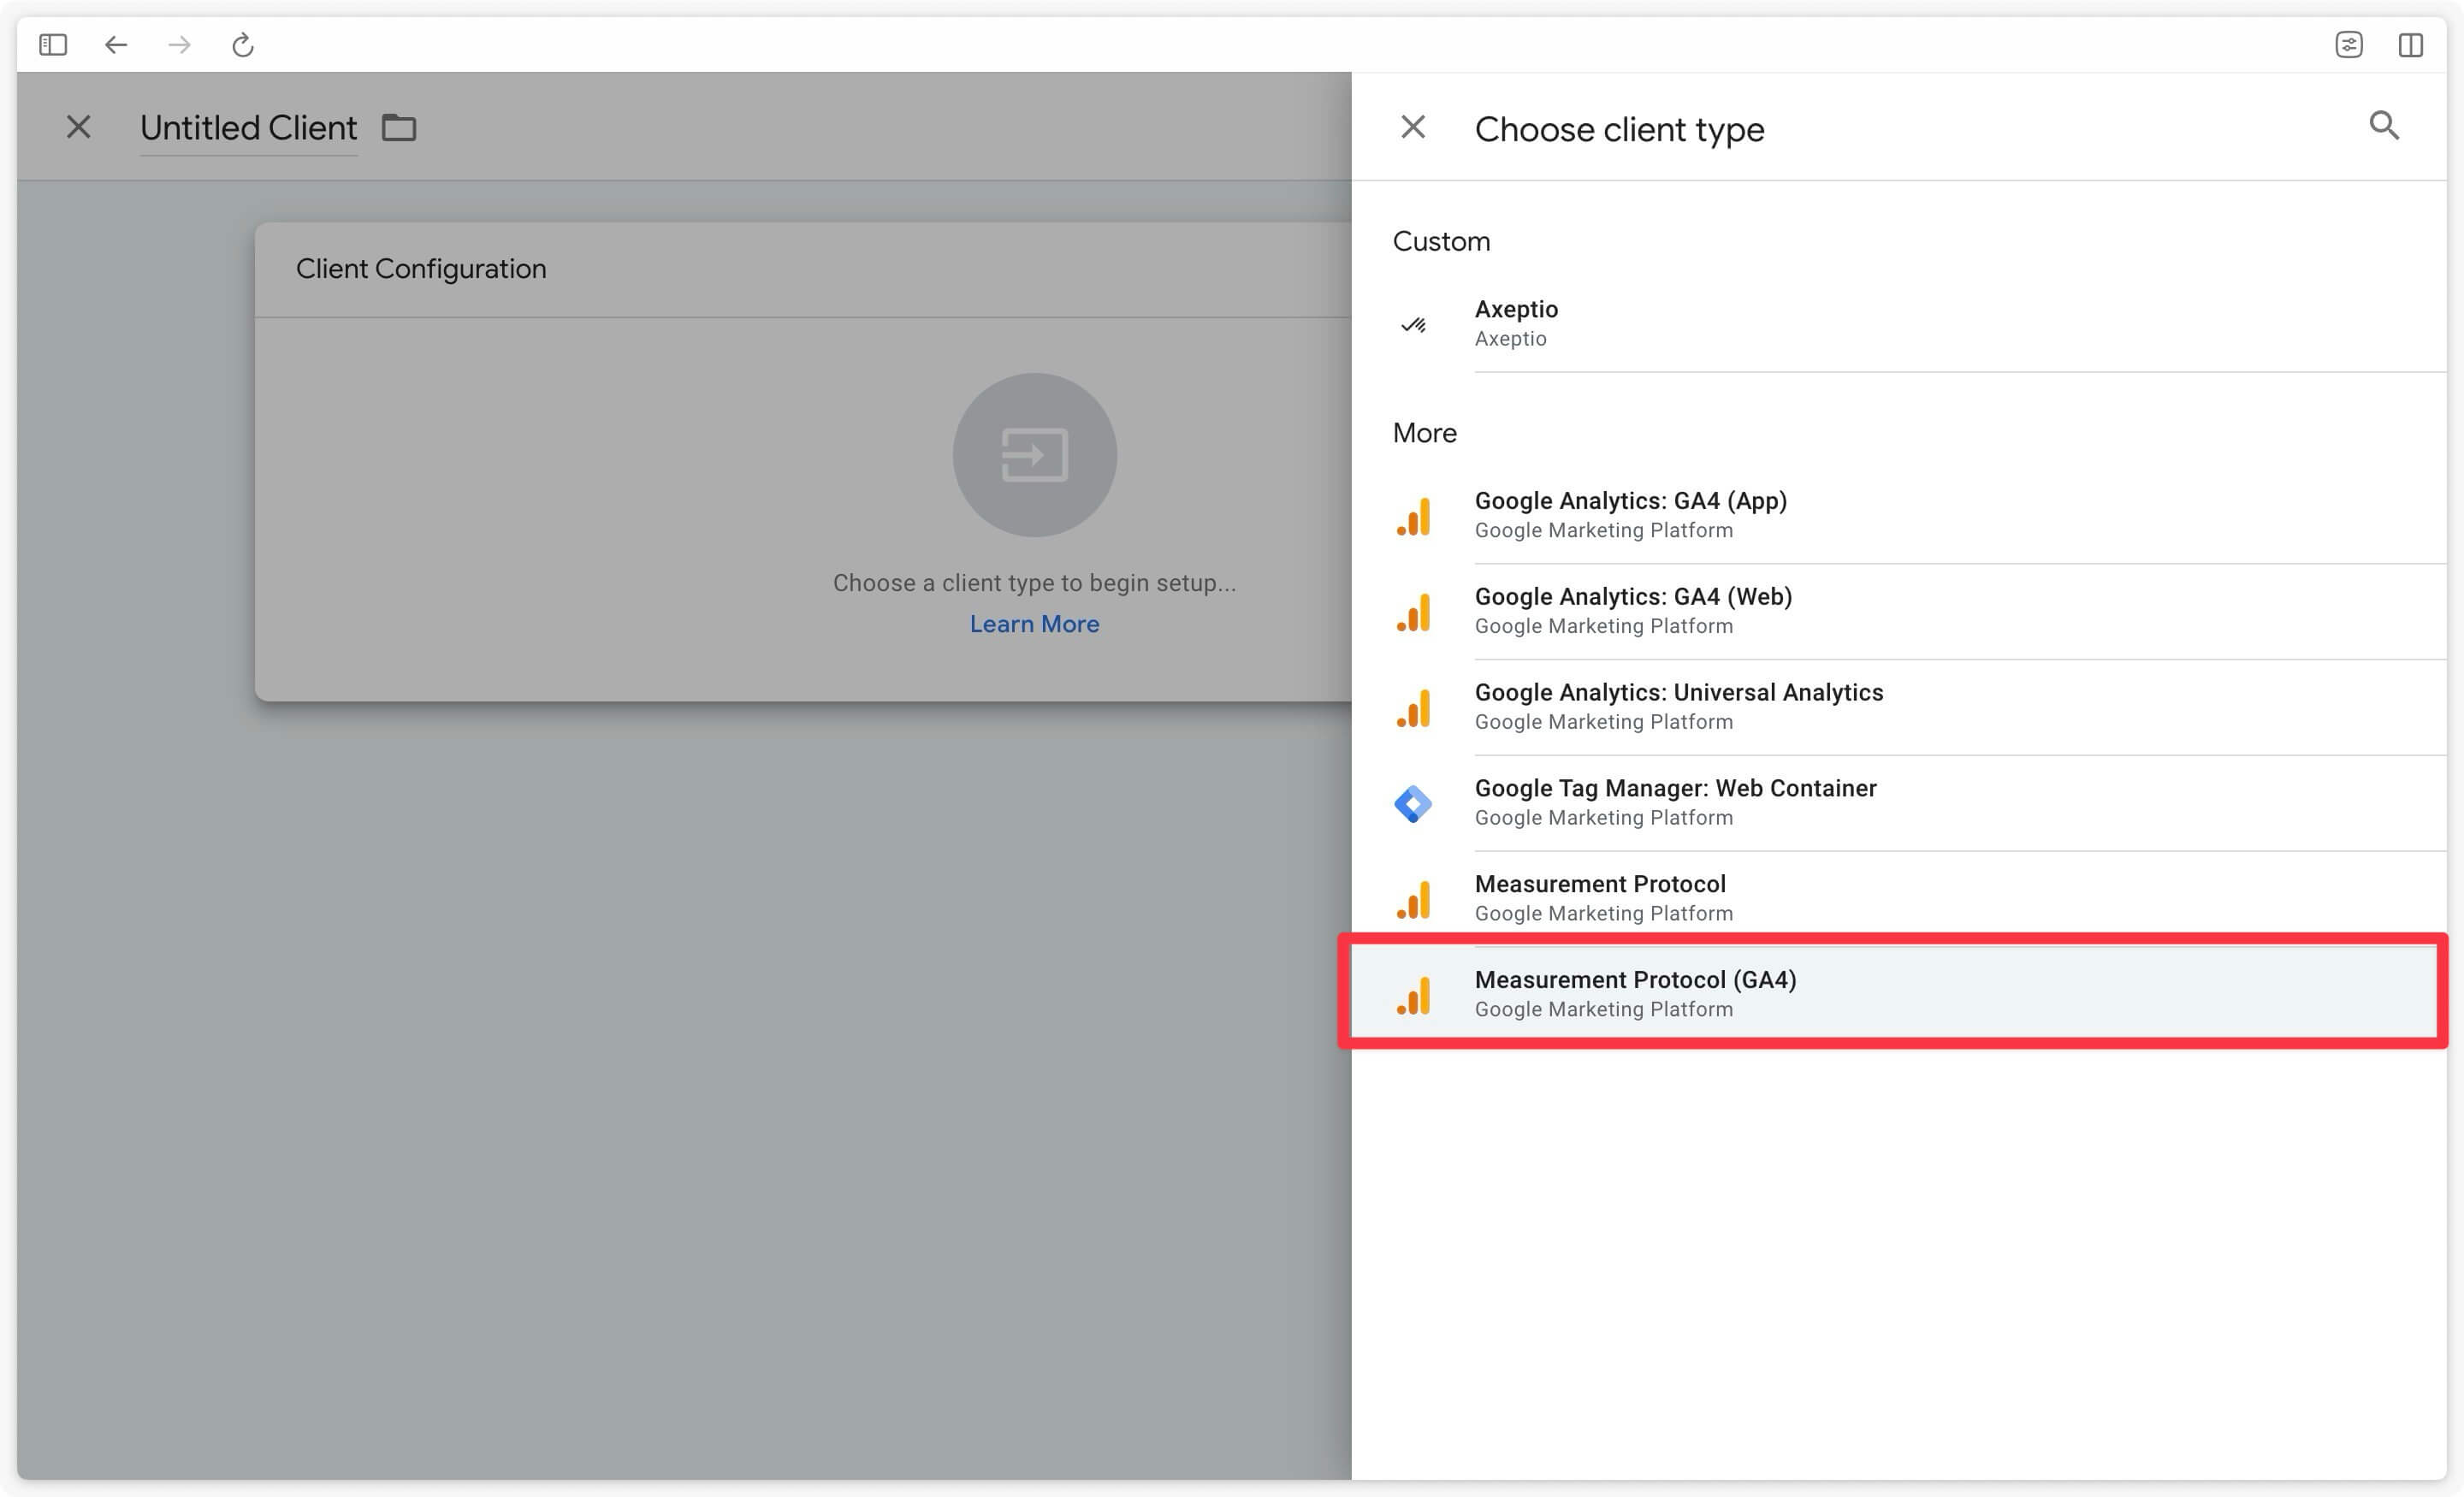The image size is (2464, 1497).
Task: Reload the page with the refresh icon
Action: 243,45
